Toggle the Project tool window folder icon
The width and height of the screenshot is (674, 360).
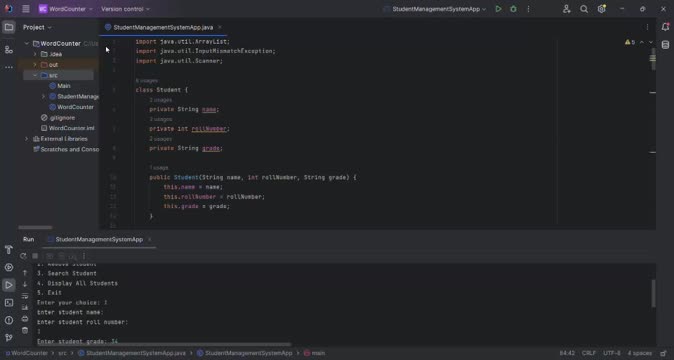pos(9,27)
